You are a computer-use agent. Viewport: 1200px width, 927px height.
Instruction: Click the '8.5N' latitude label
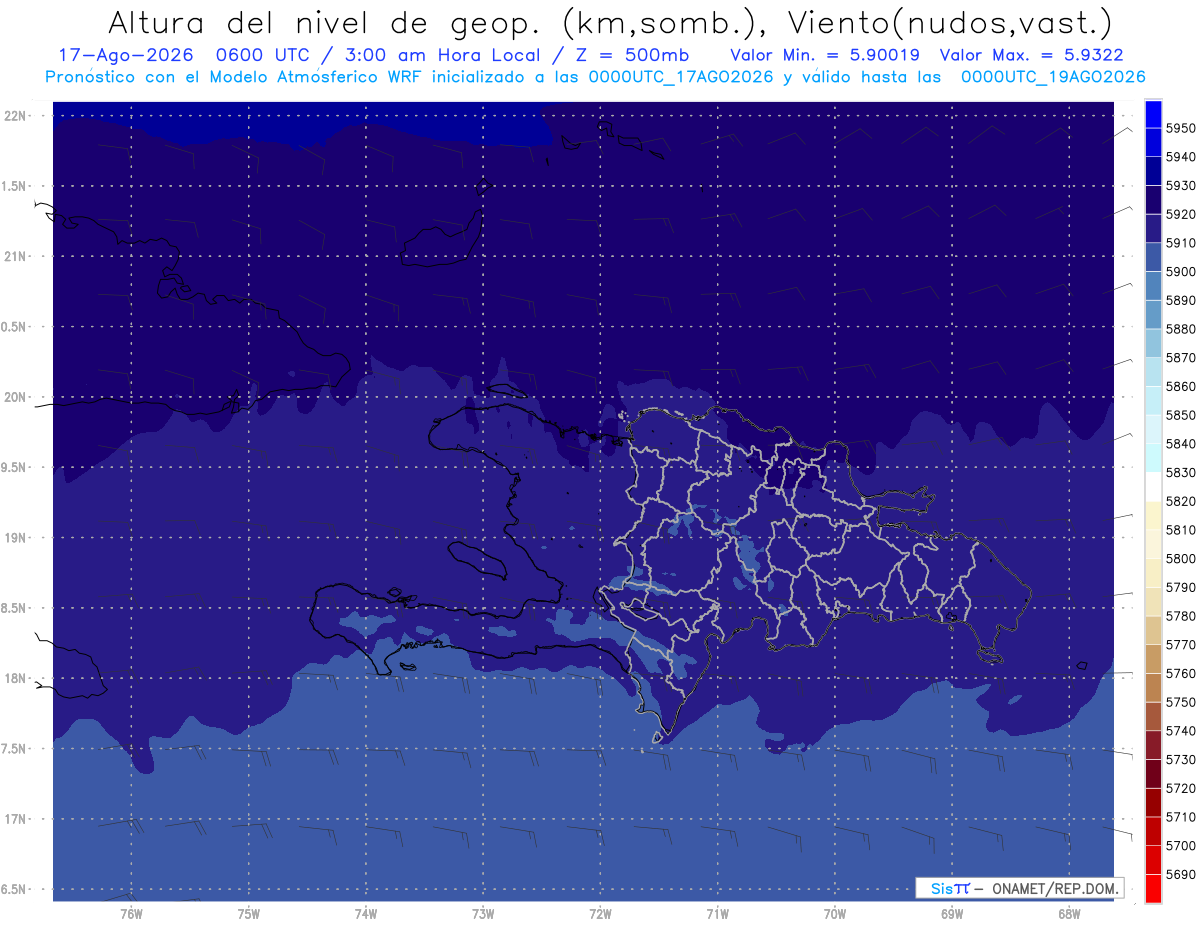click(x=14, y=608)
